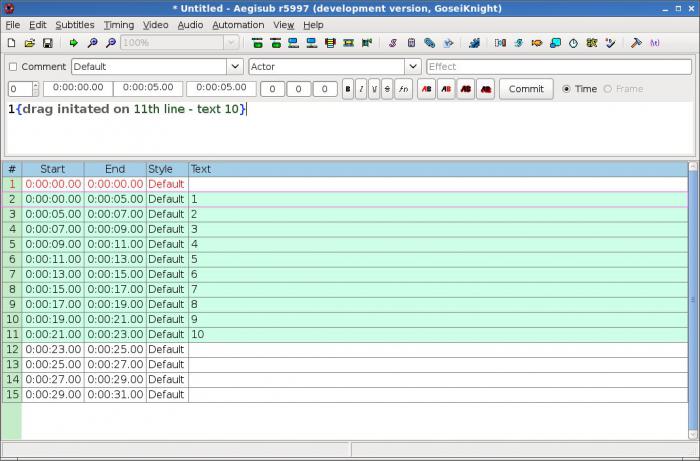Pick the shadow color AB button
The width and height of the screenshot is (700, 461).
click(x=486, y=89)
